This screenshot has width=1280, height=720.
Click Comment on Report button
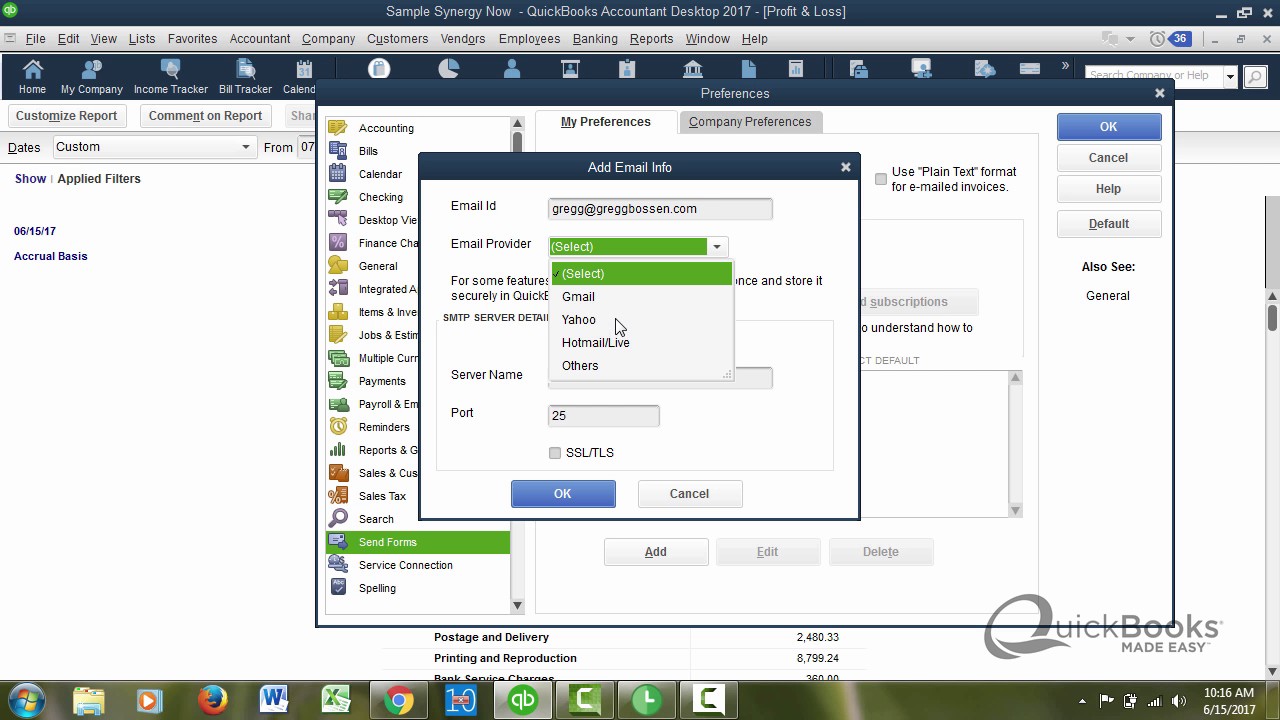[x=205, y=116]
